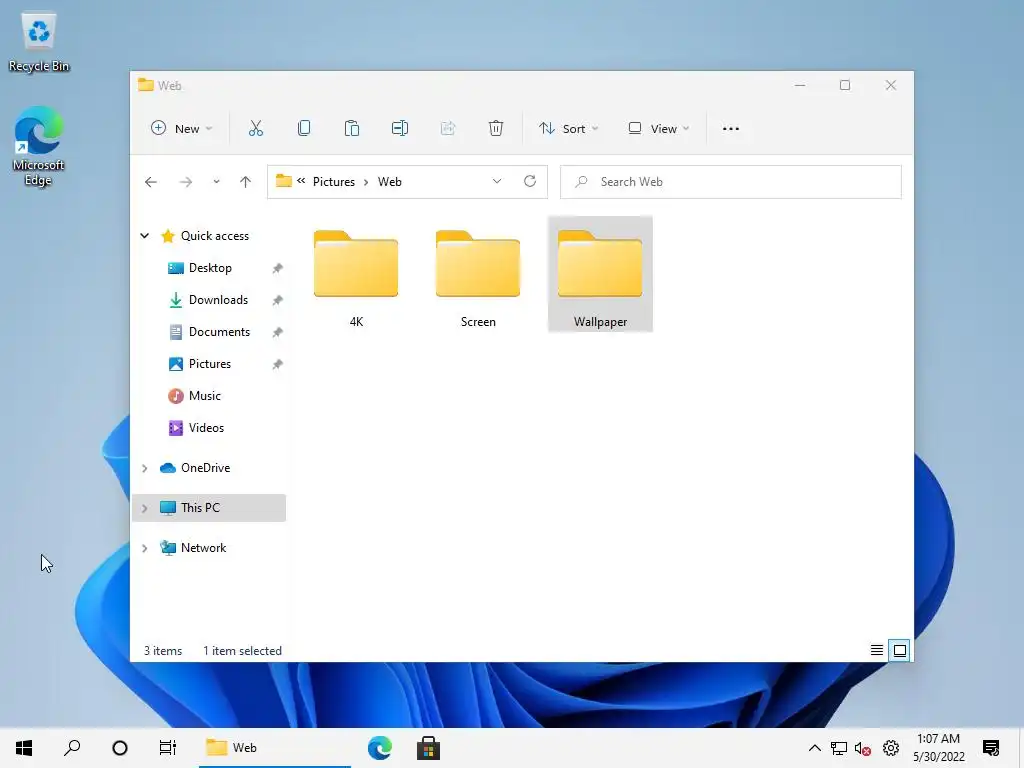
Task: Click the Web File Explorer taskbar button
Action: 274,748
